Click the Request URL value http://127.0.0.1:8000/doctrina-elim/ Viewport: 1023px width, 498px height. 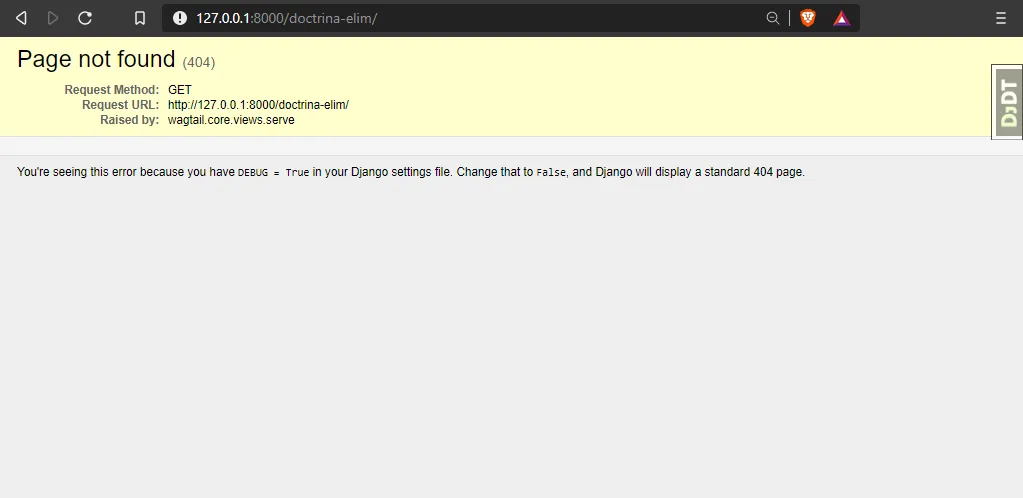click(258, 105)
